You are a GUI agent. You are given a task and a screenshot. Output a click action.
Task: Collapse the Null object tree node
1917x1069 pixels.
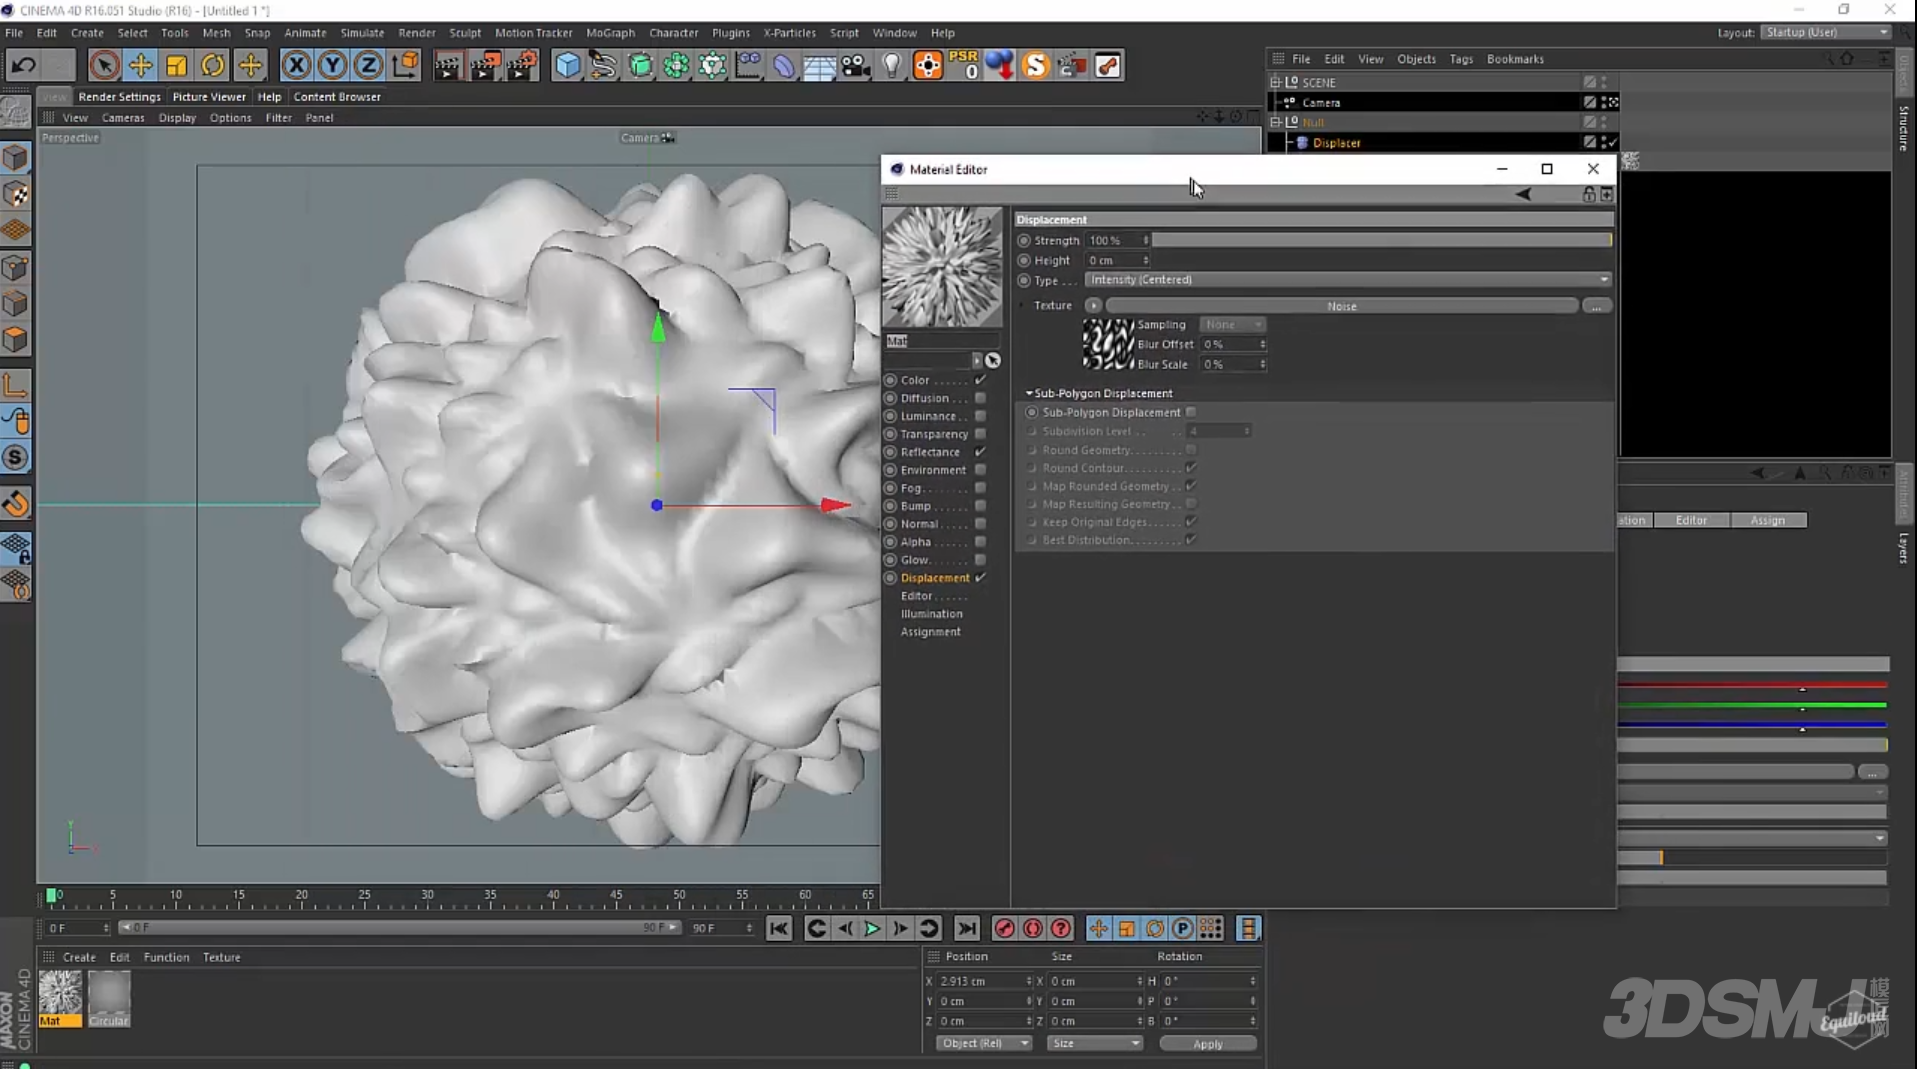(x=1275, y=122)
